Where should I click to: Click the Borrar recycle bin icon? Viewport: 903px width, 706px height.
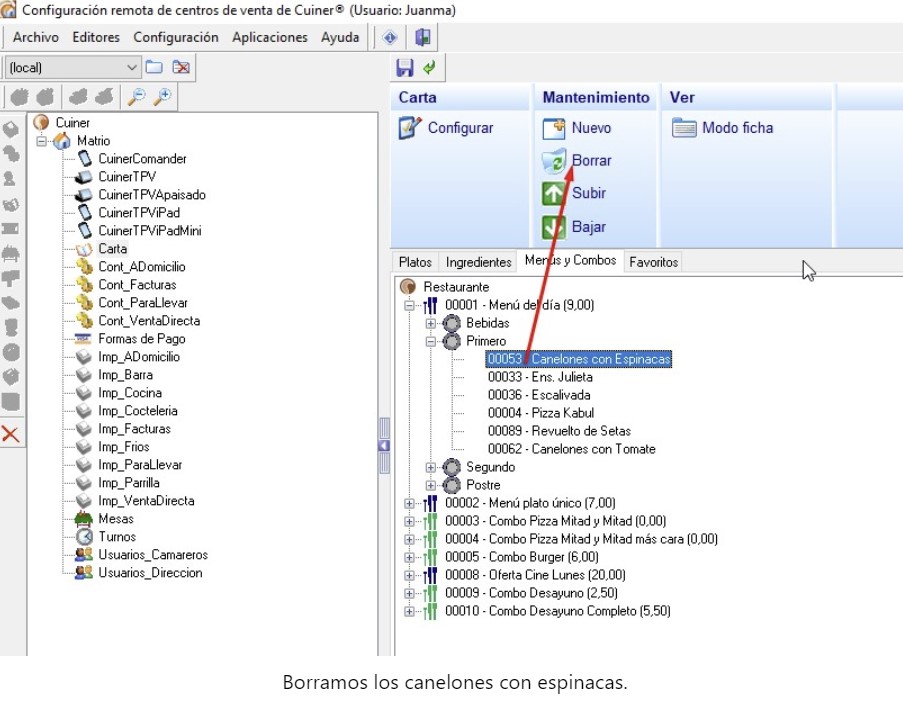(x=554, y=161)
